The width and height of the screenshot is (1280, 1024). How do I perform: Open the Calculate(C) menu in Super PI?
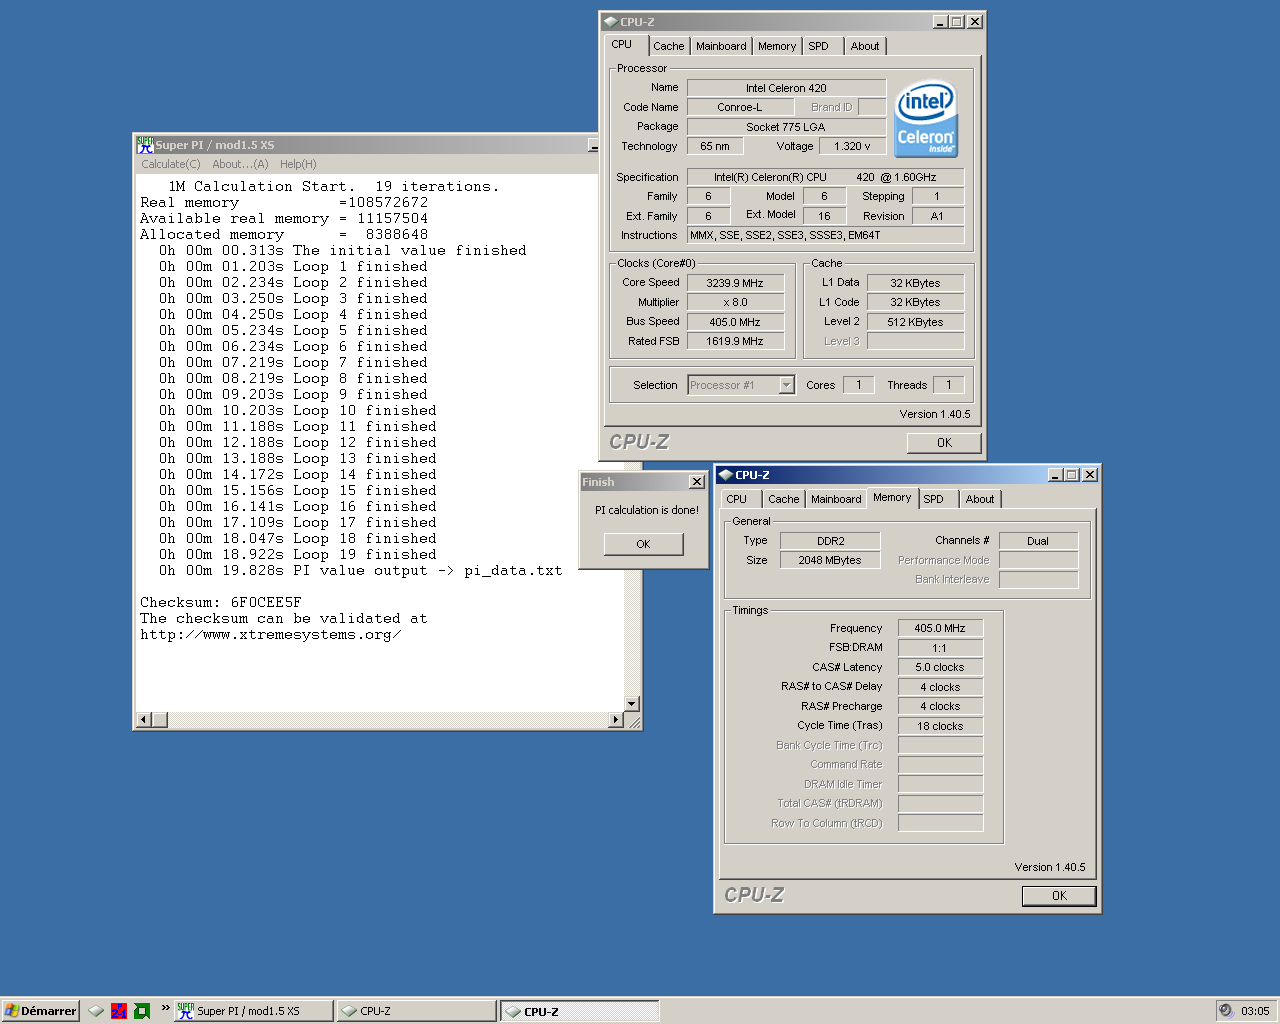171,164
